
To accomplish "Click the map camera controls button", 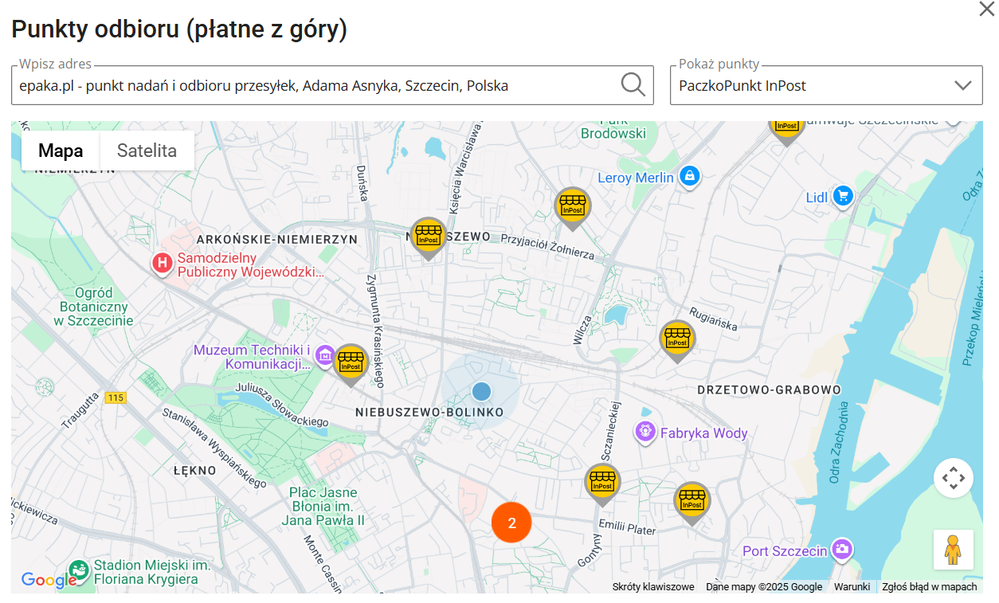I will (953, 477).
